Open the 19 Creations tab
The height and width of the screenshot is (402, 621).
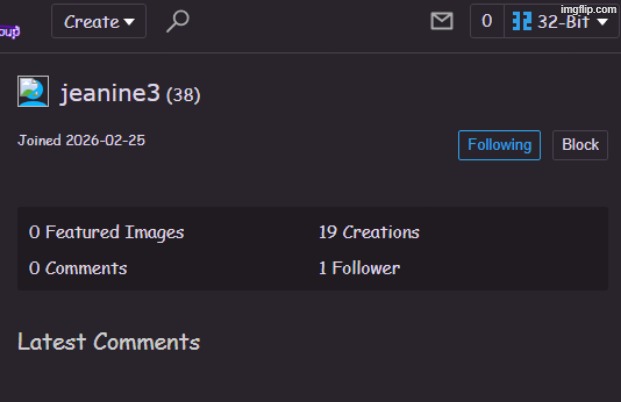pyautogui.click(x=369, y=232)
